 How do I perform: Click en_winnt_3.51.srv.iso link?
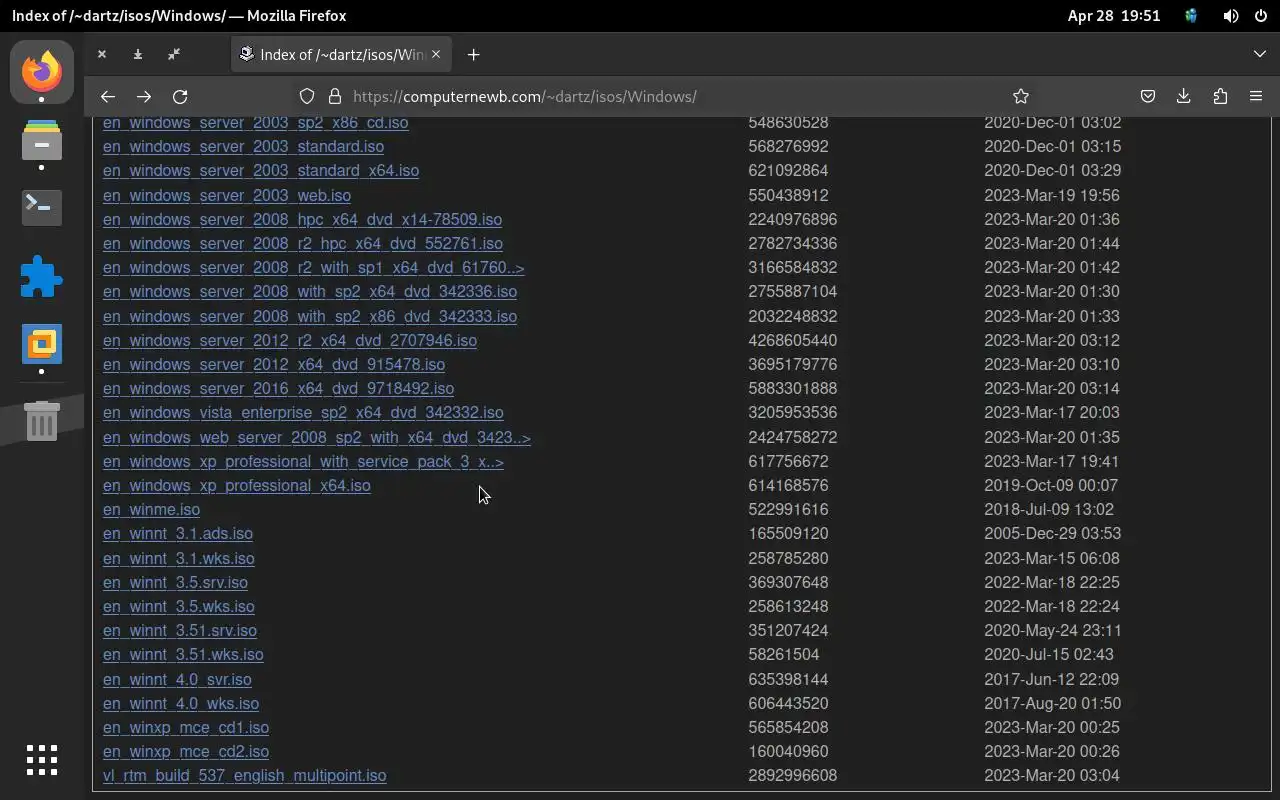point(180,630)
